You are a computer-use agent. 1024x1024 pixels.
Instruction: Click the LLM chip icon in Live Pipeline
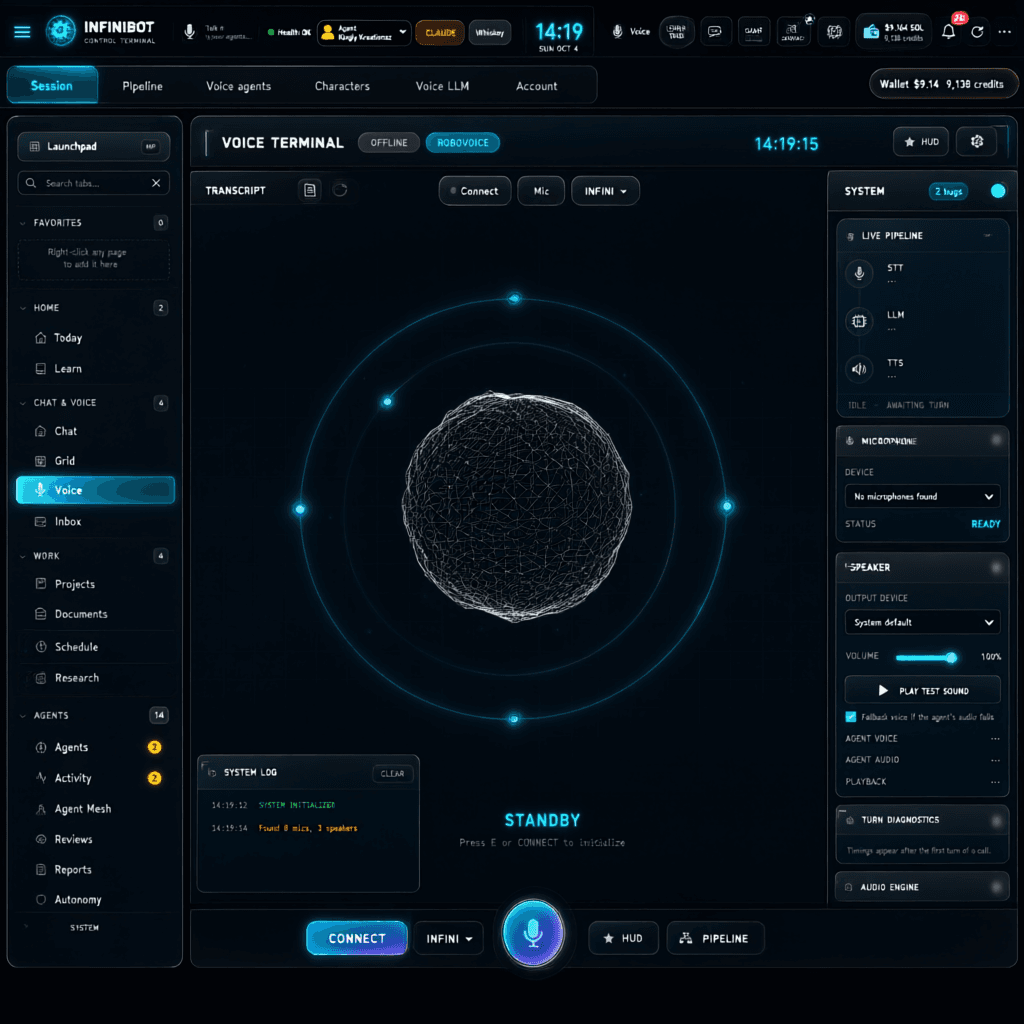[x=859, y=321]
